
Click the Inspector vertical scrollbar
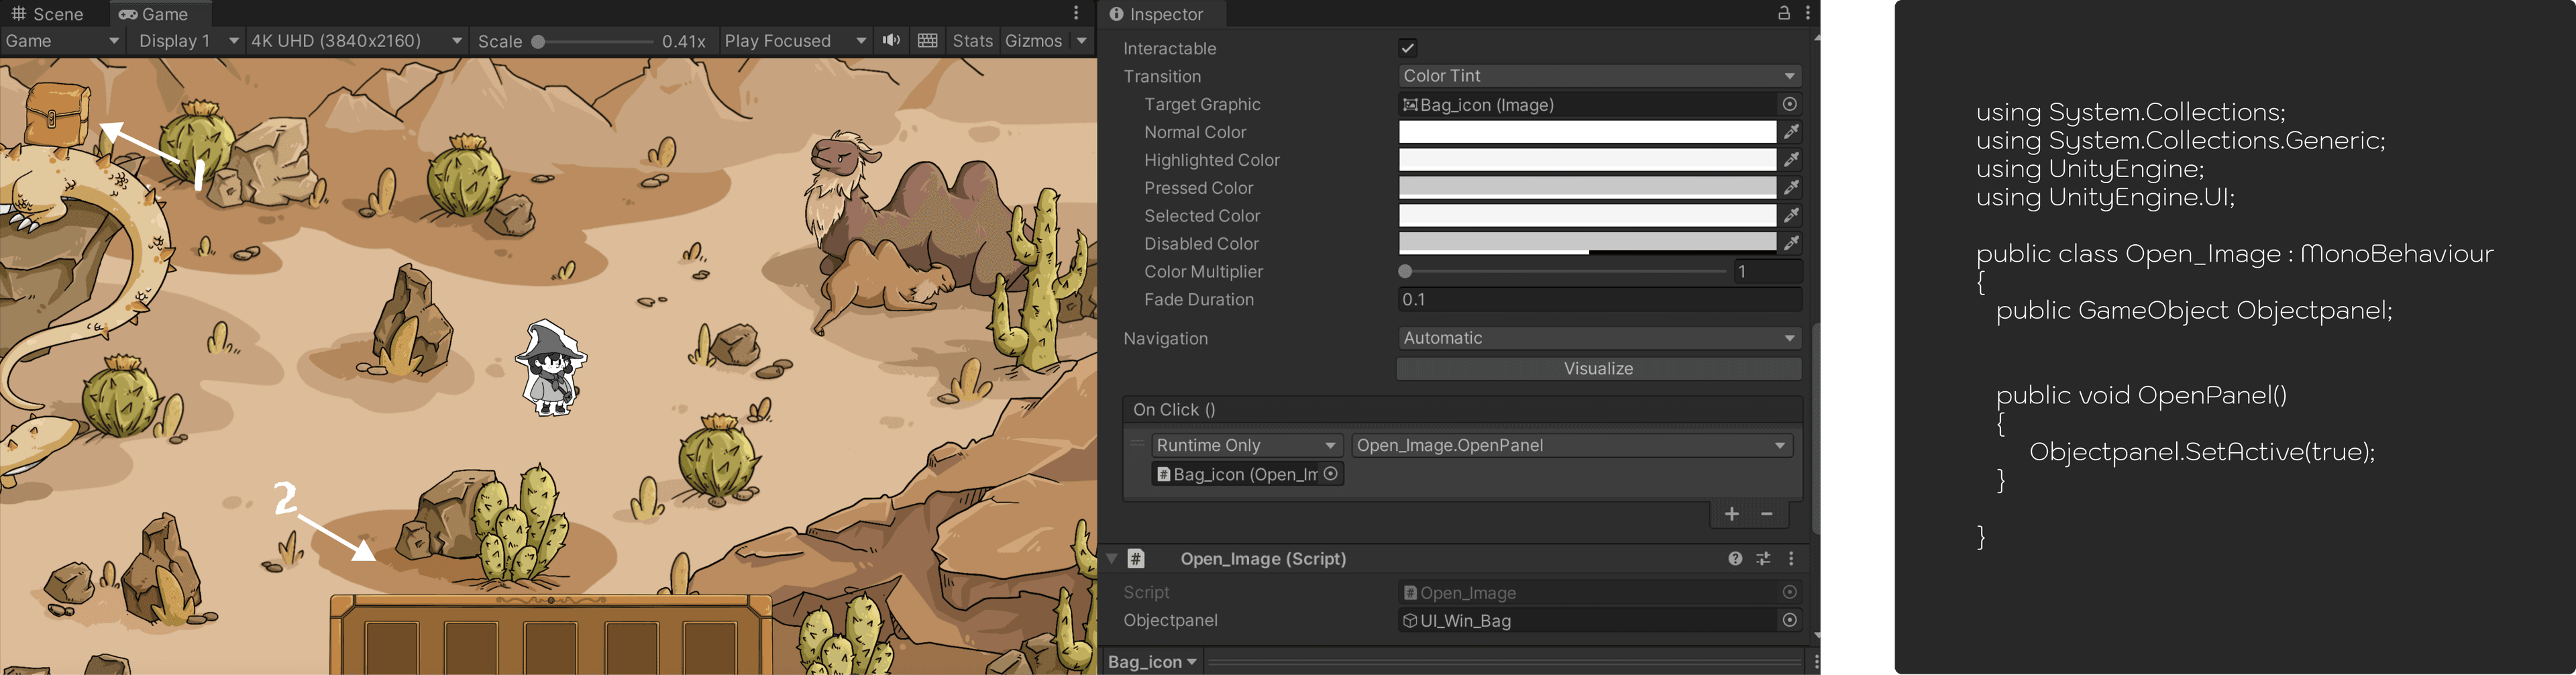pyautogui.click(x=1815, y=429)
